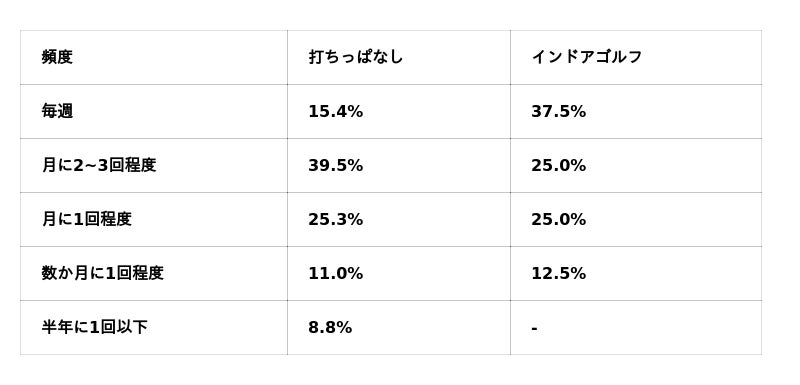The height and width of the screenshot is (385, 800).
Task: Click the 39.5% value
Action: pyautogui.click(x=336, y=165)
